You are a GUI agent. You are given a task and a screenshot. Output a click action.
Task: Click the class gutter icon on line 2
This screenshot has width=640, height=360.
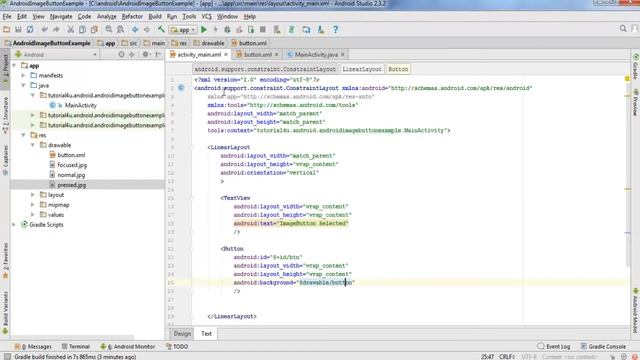(181, 88)
